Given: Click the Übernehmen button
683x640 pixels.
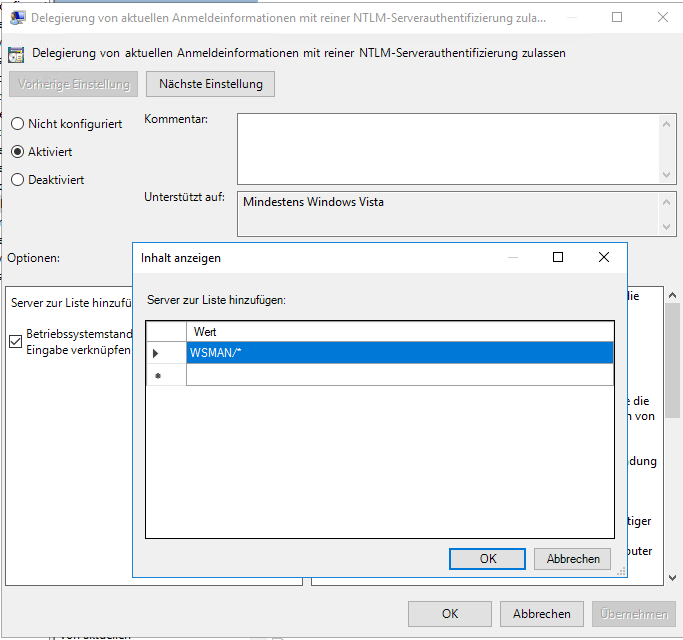Looking at the screenshot, I should (x=634, y=614).
